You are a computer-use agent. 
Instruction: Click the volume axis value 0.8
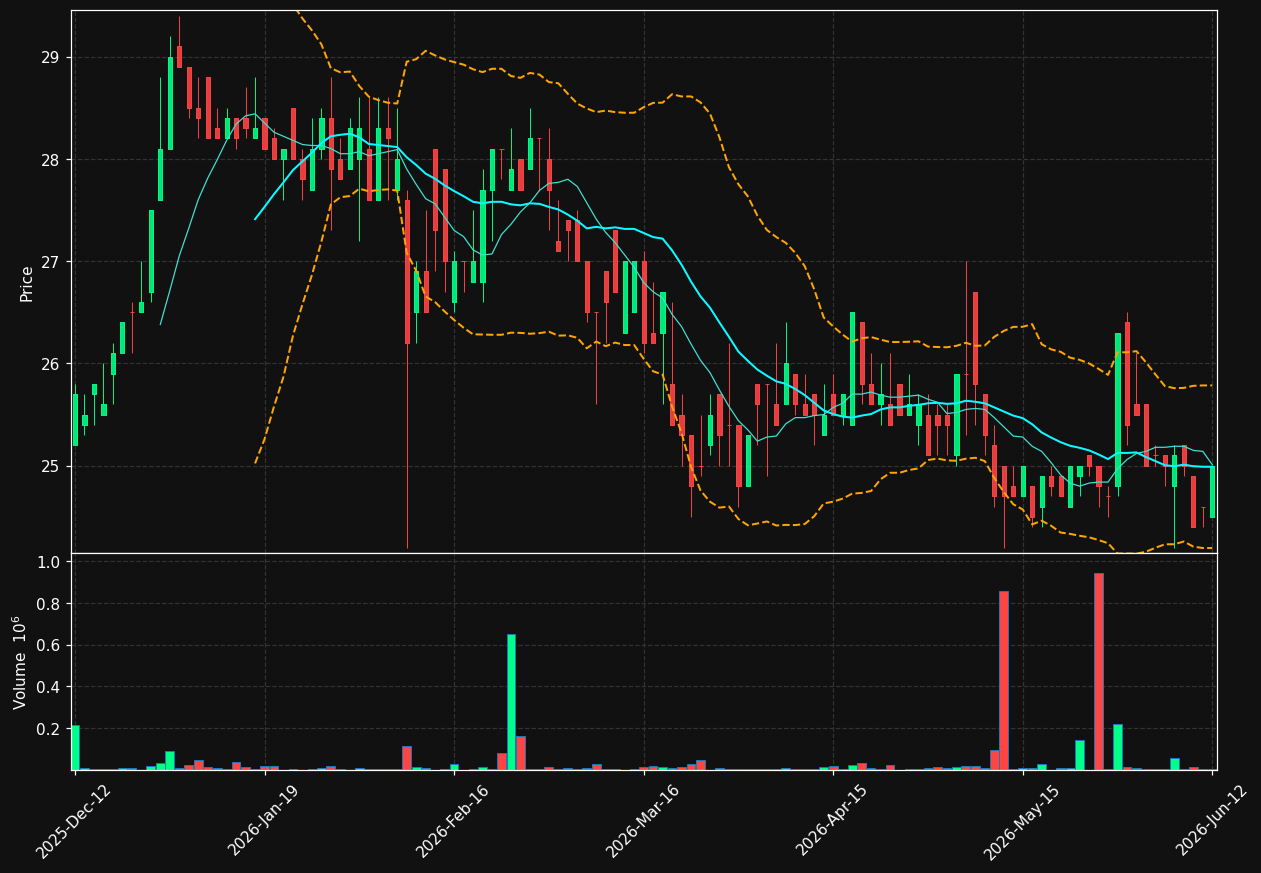(49, 604)
